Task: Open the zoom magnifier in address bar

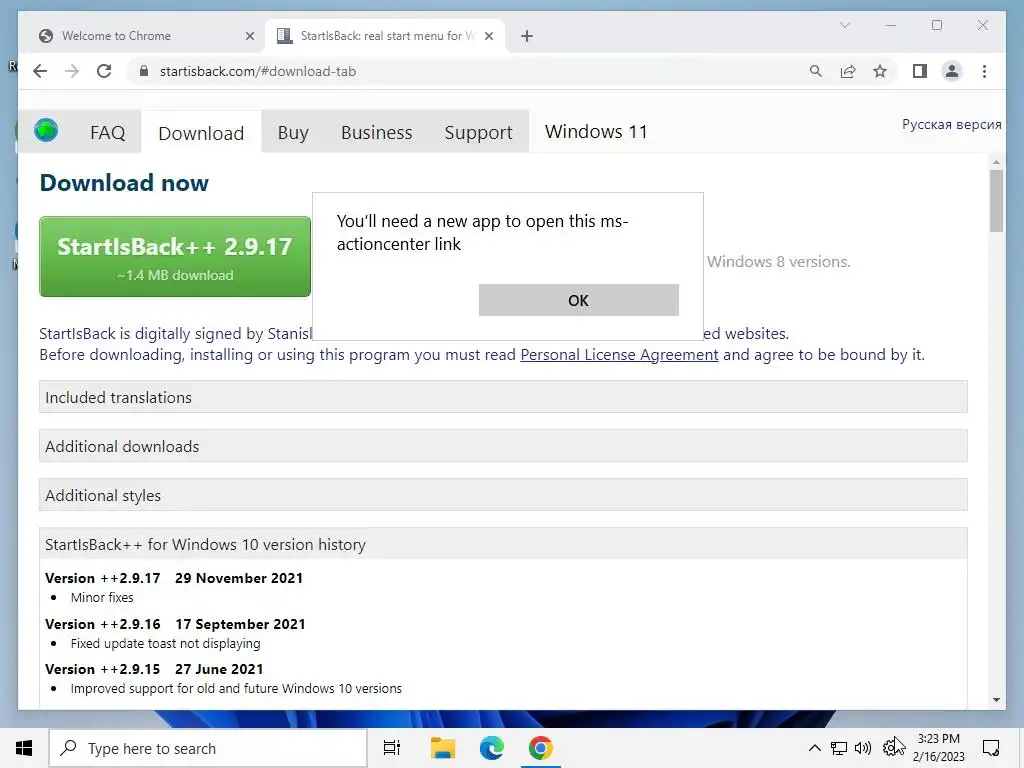Action: click(816, 71)
